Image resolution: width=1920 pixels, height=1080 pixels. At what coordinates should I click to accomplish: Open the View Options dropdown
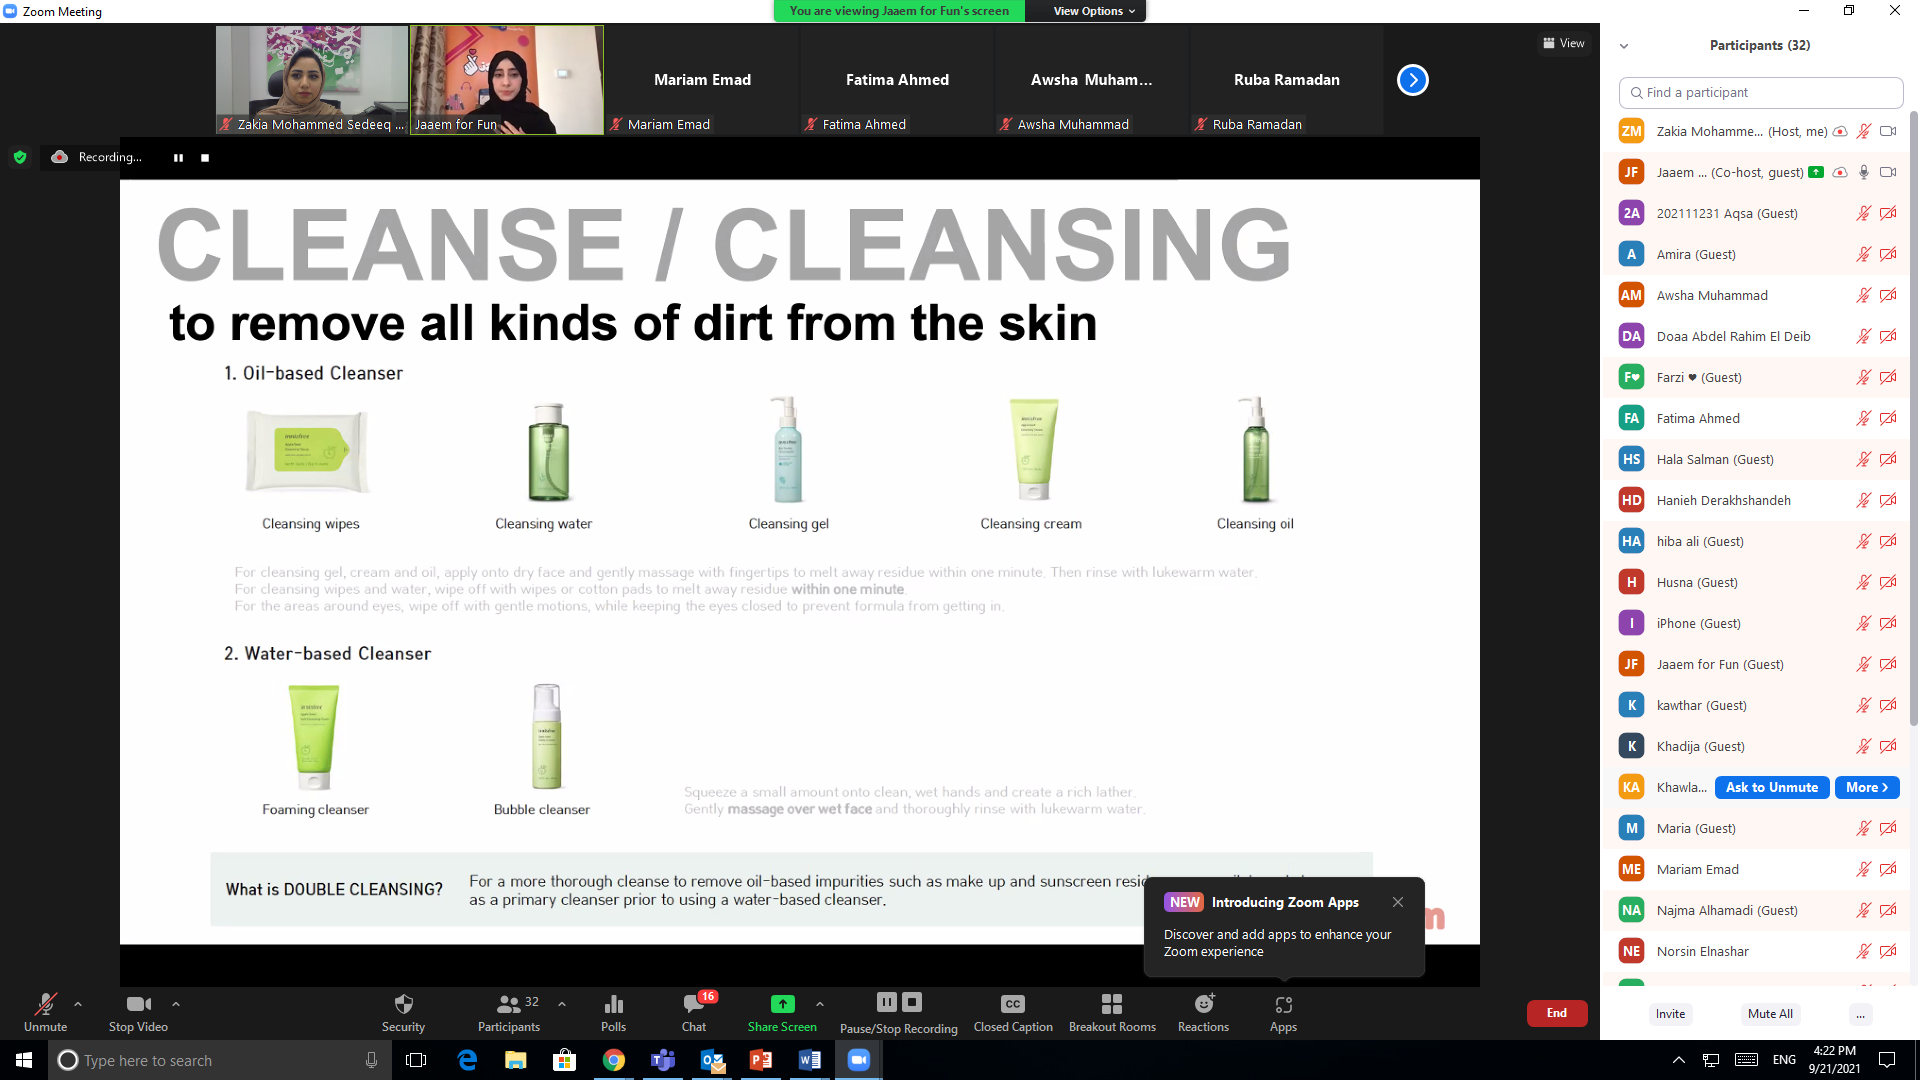coord(1094,11)
